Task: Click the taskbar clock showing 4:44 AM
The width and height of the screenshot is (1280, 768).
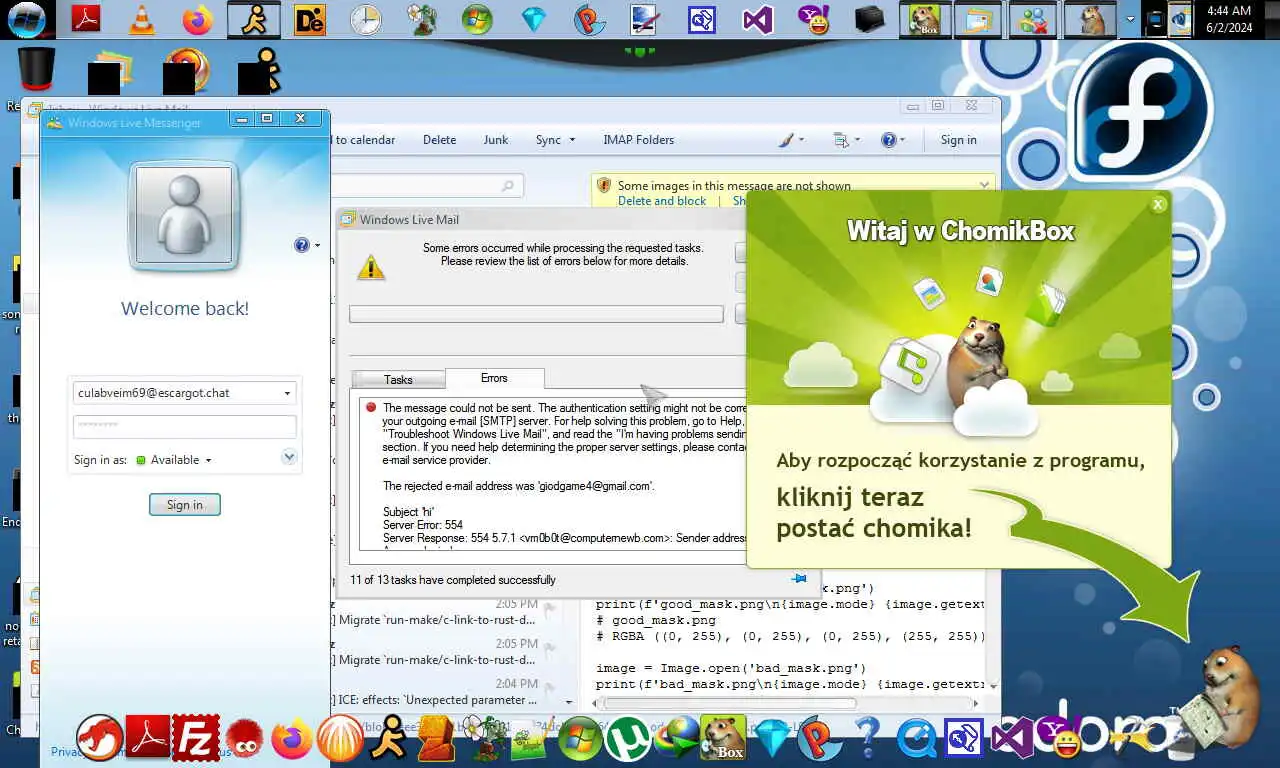Action: [1228, 19]
